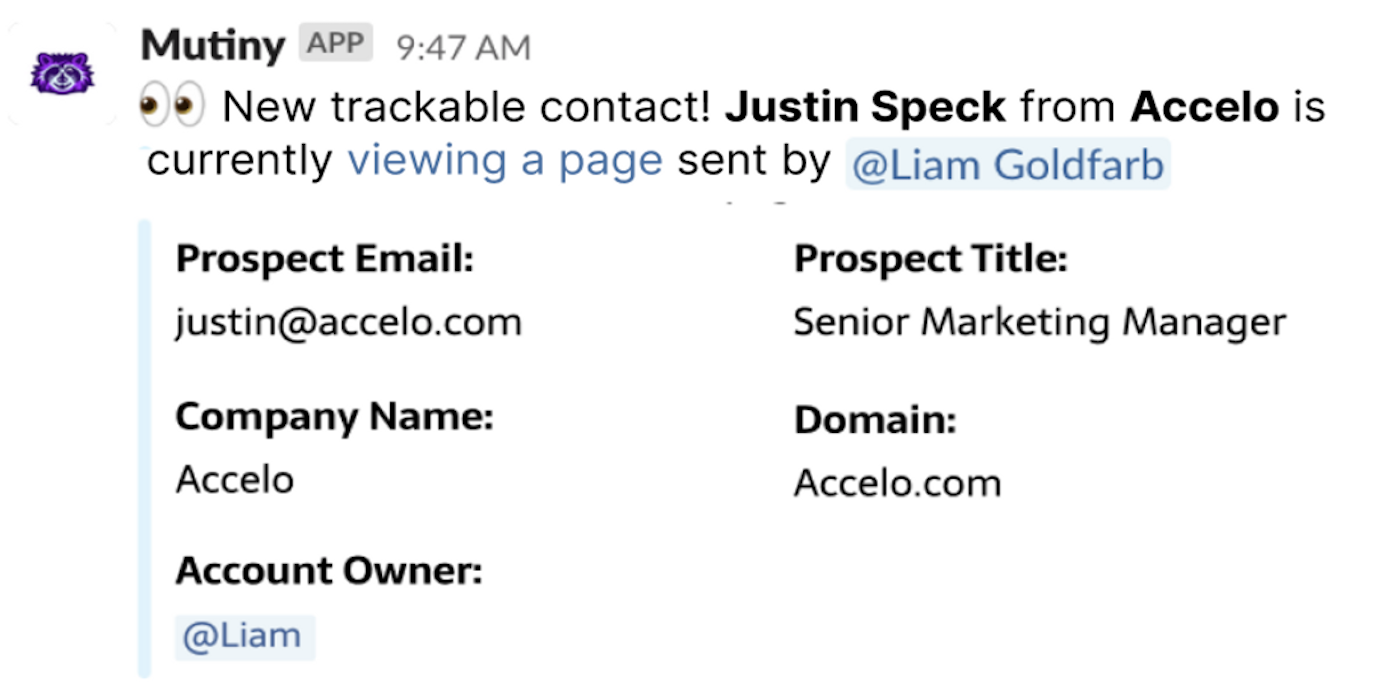The width and height of the screenshot is (1376, 700).
Task: Click the Prospect Email field label
Action: click(324, 260)
